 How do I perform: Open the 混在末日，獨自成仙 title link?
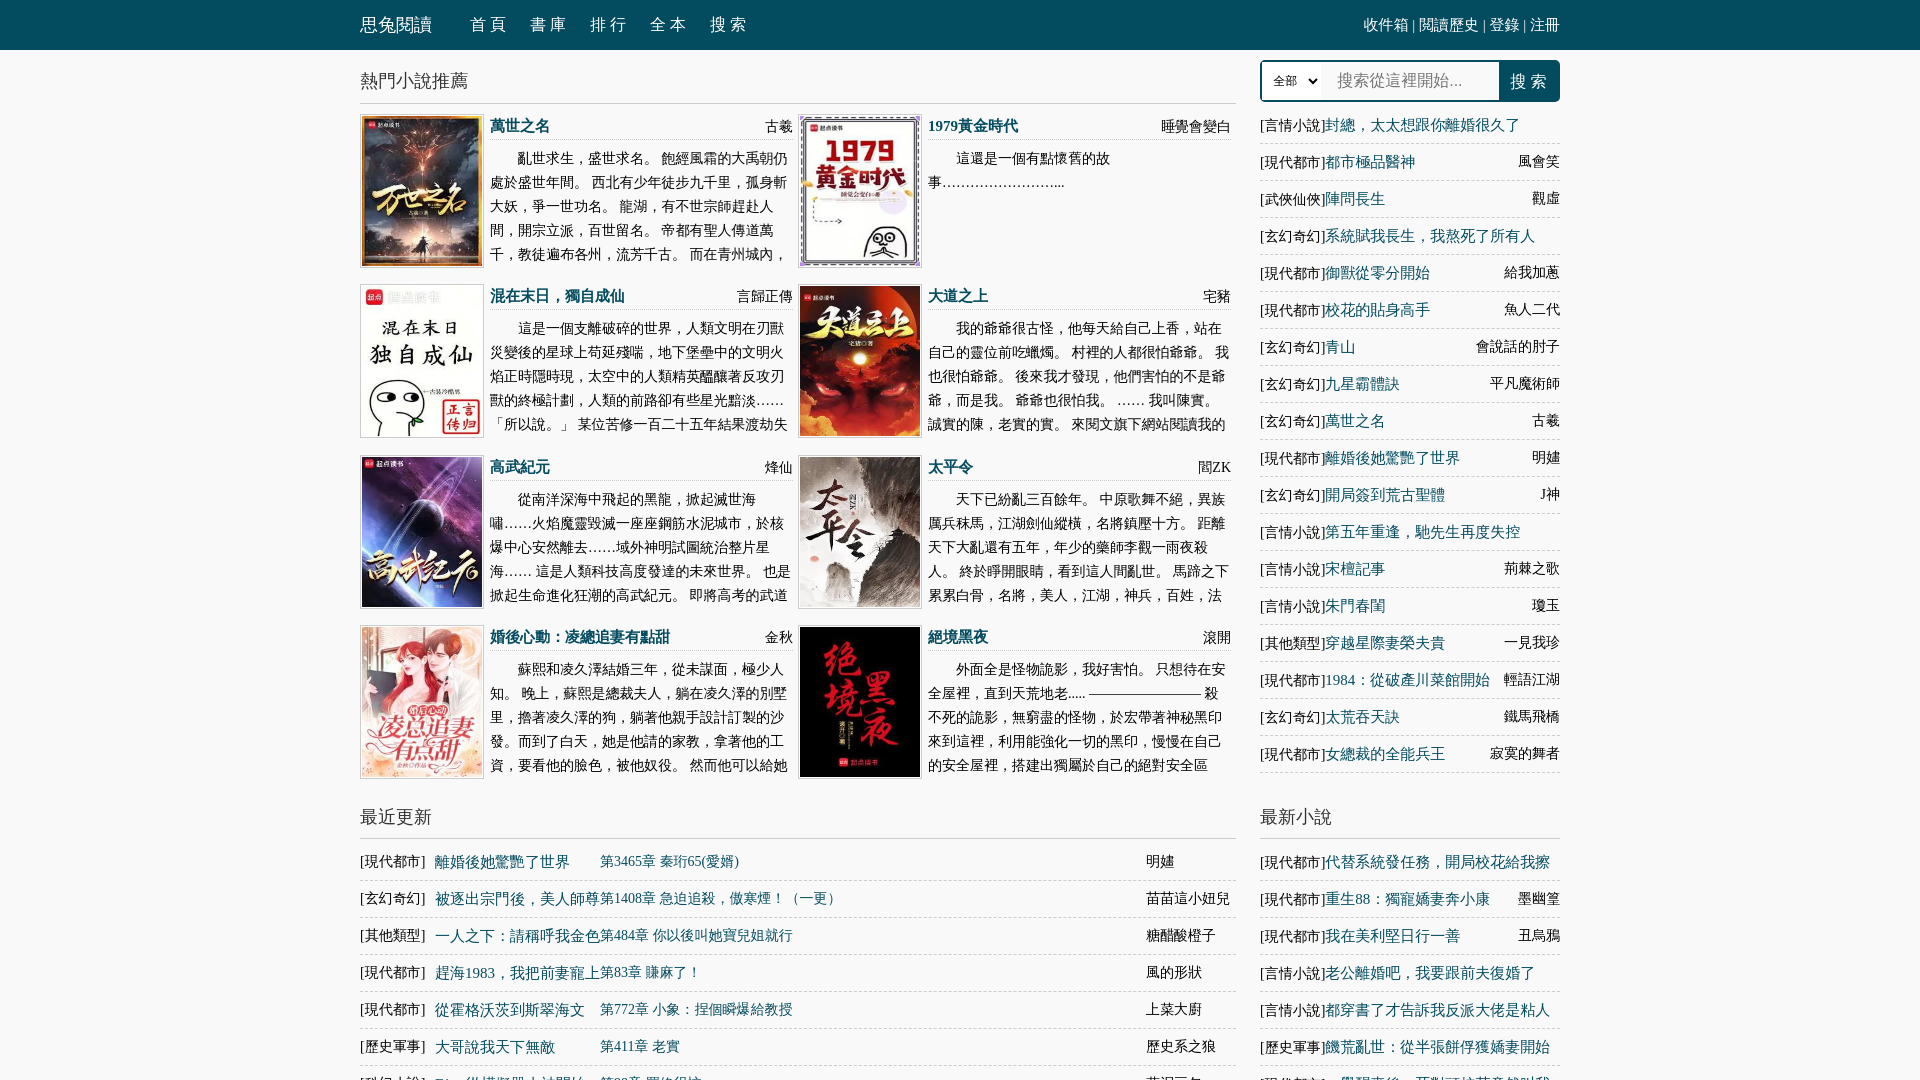pos(557,296)
